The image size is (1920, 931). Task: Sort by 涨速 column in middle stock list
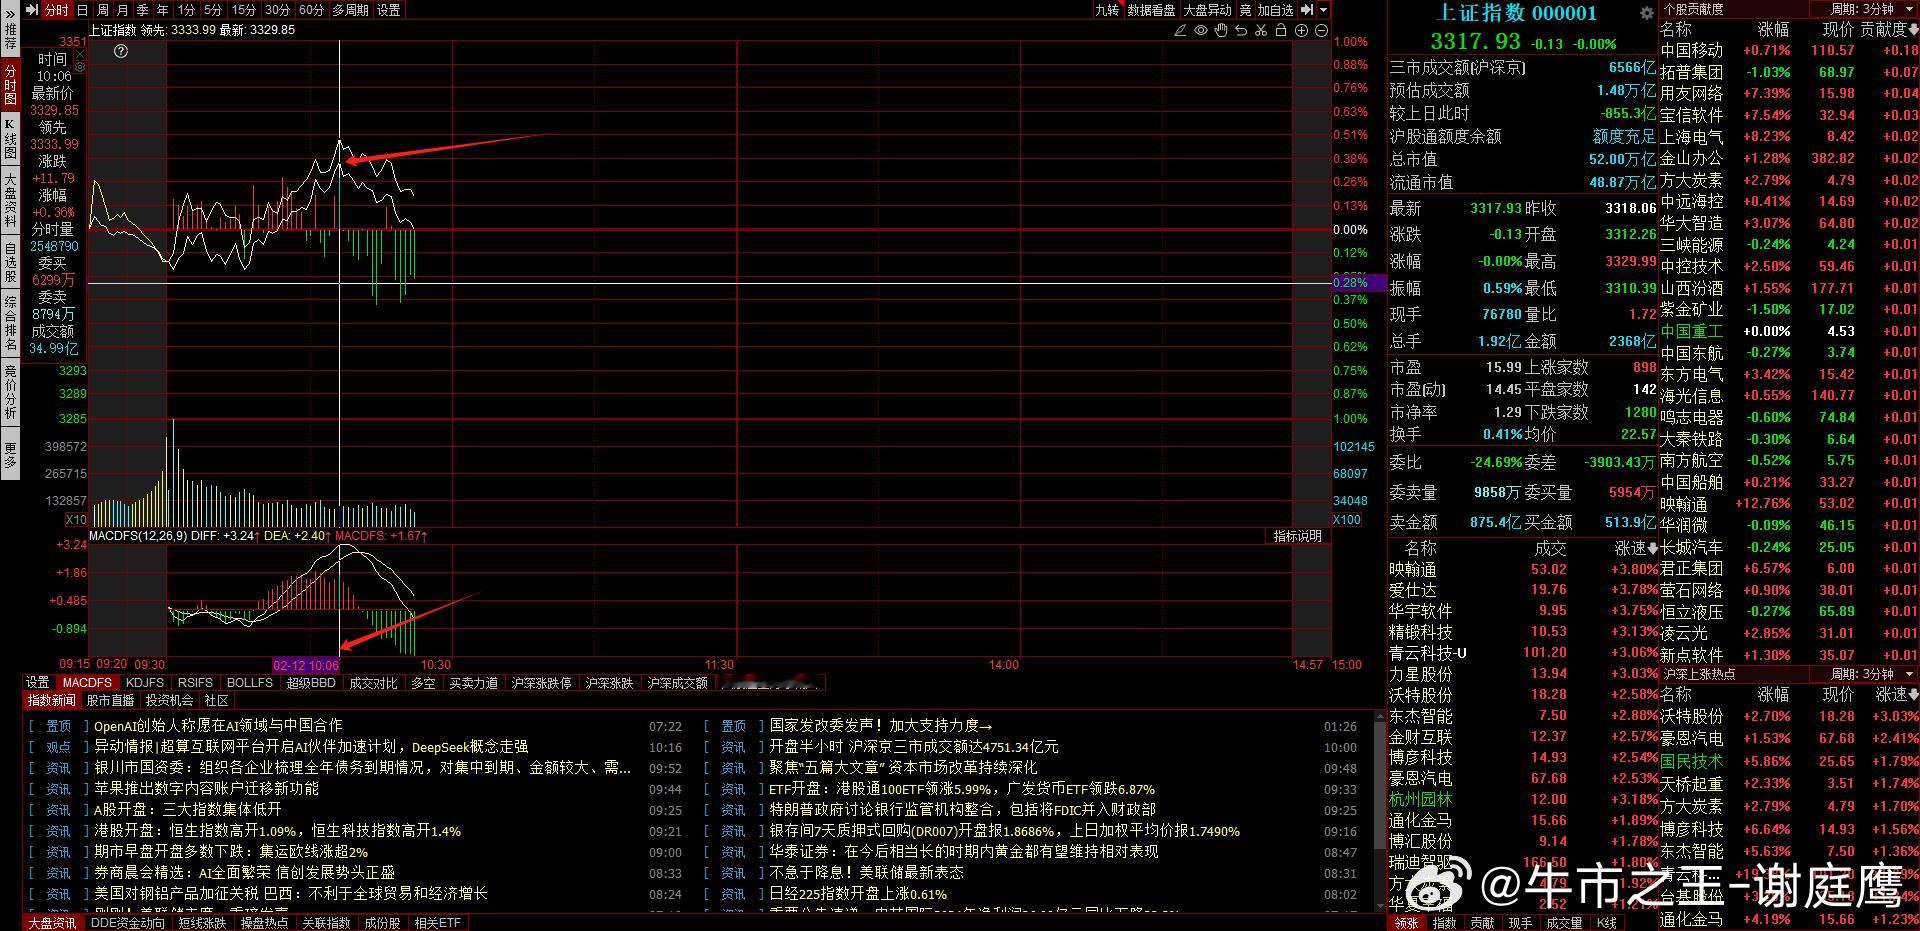tap(1636, 548)
